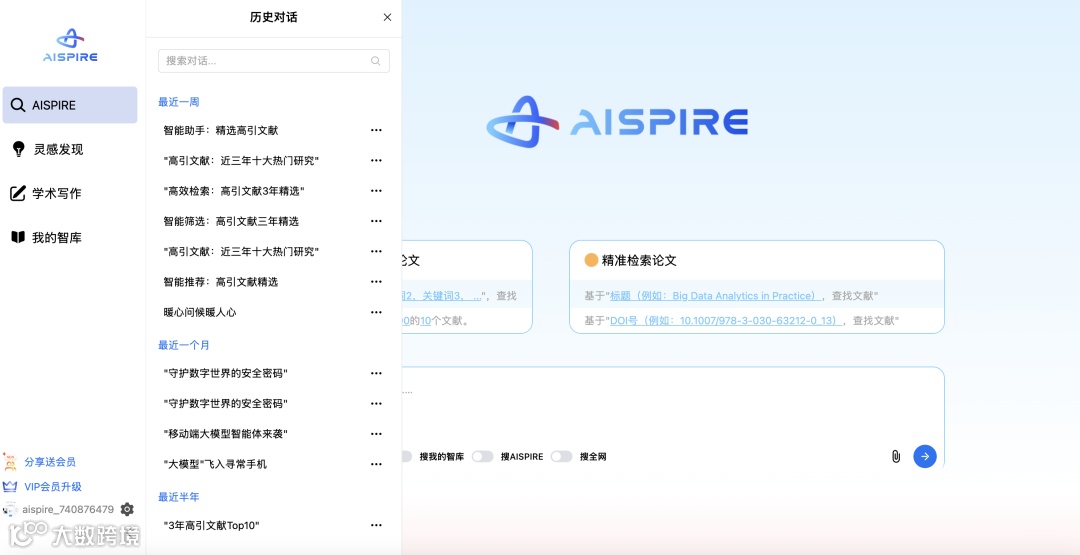This screenshot has height=555, width=1080.
Task: Focus the 搜索对话 search field
Action: 273,61
